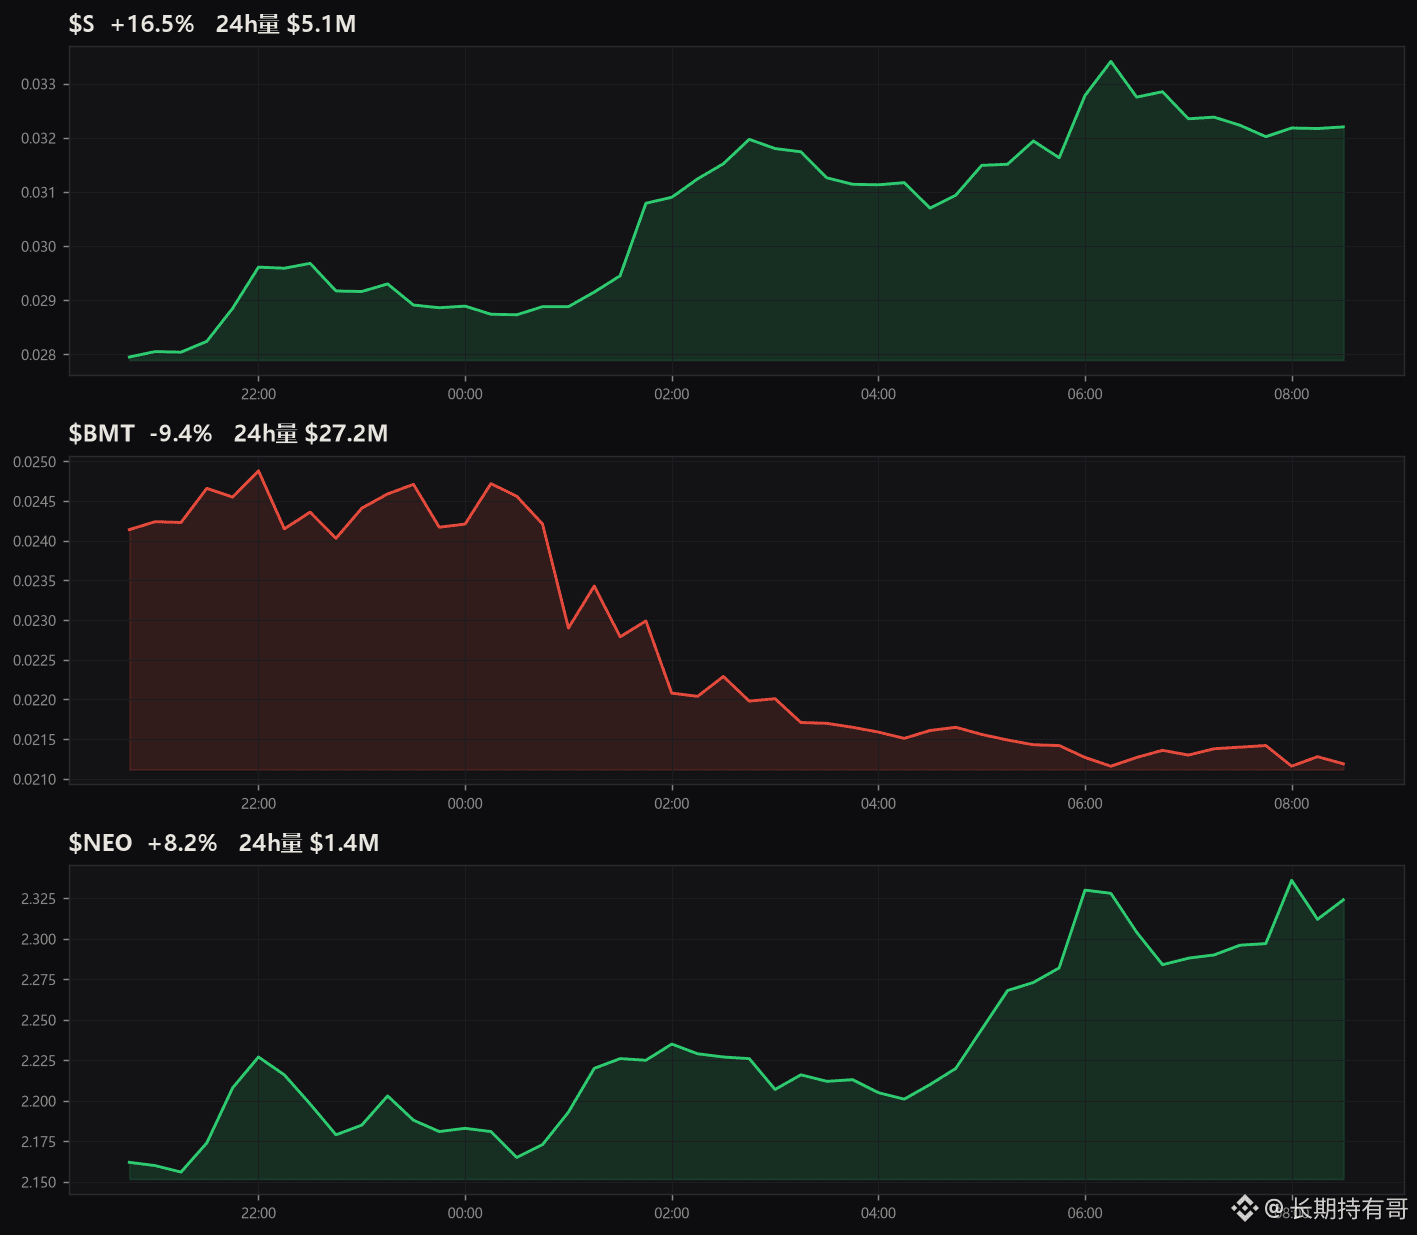Click the 0.0250 y-axis label
Screen dimensions: 1417x1235
click(34, 462)
